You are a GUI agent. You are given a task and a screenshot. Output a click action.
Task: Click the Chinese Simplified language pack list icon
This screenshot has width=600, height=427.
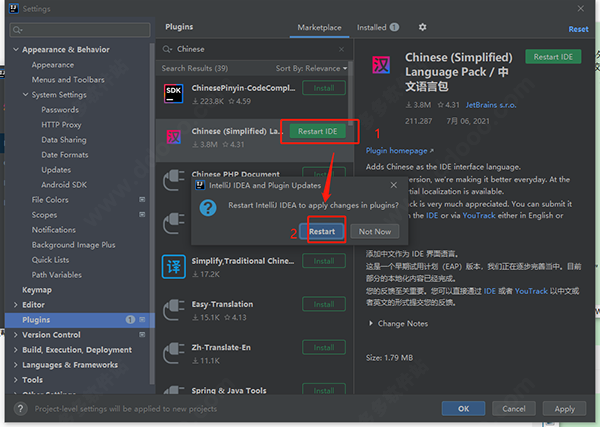pyautogui.click(x=174, y=137)
